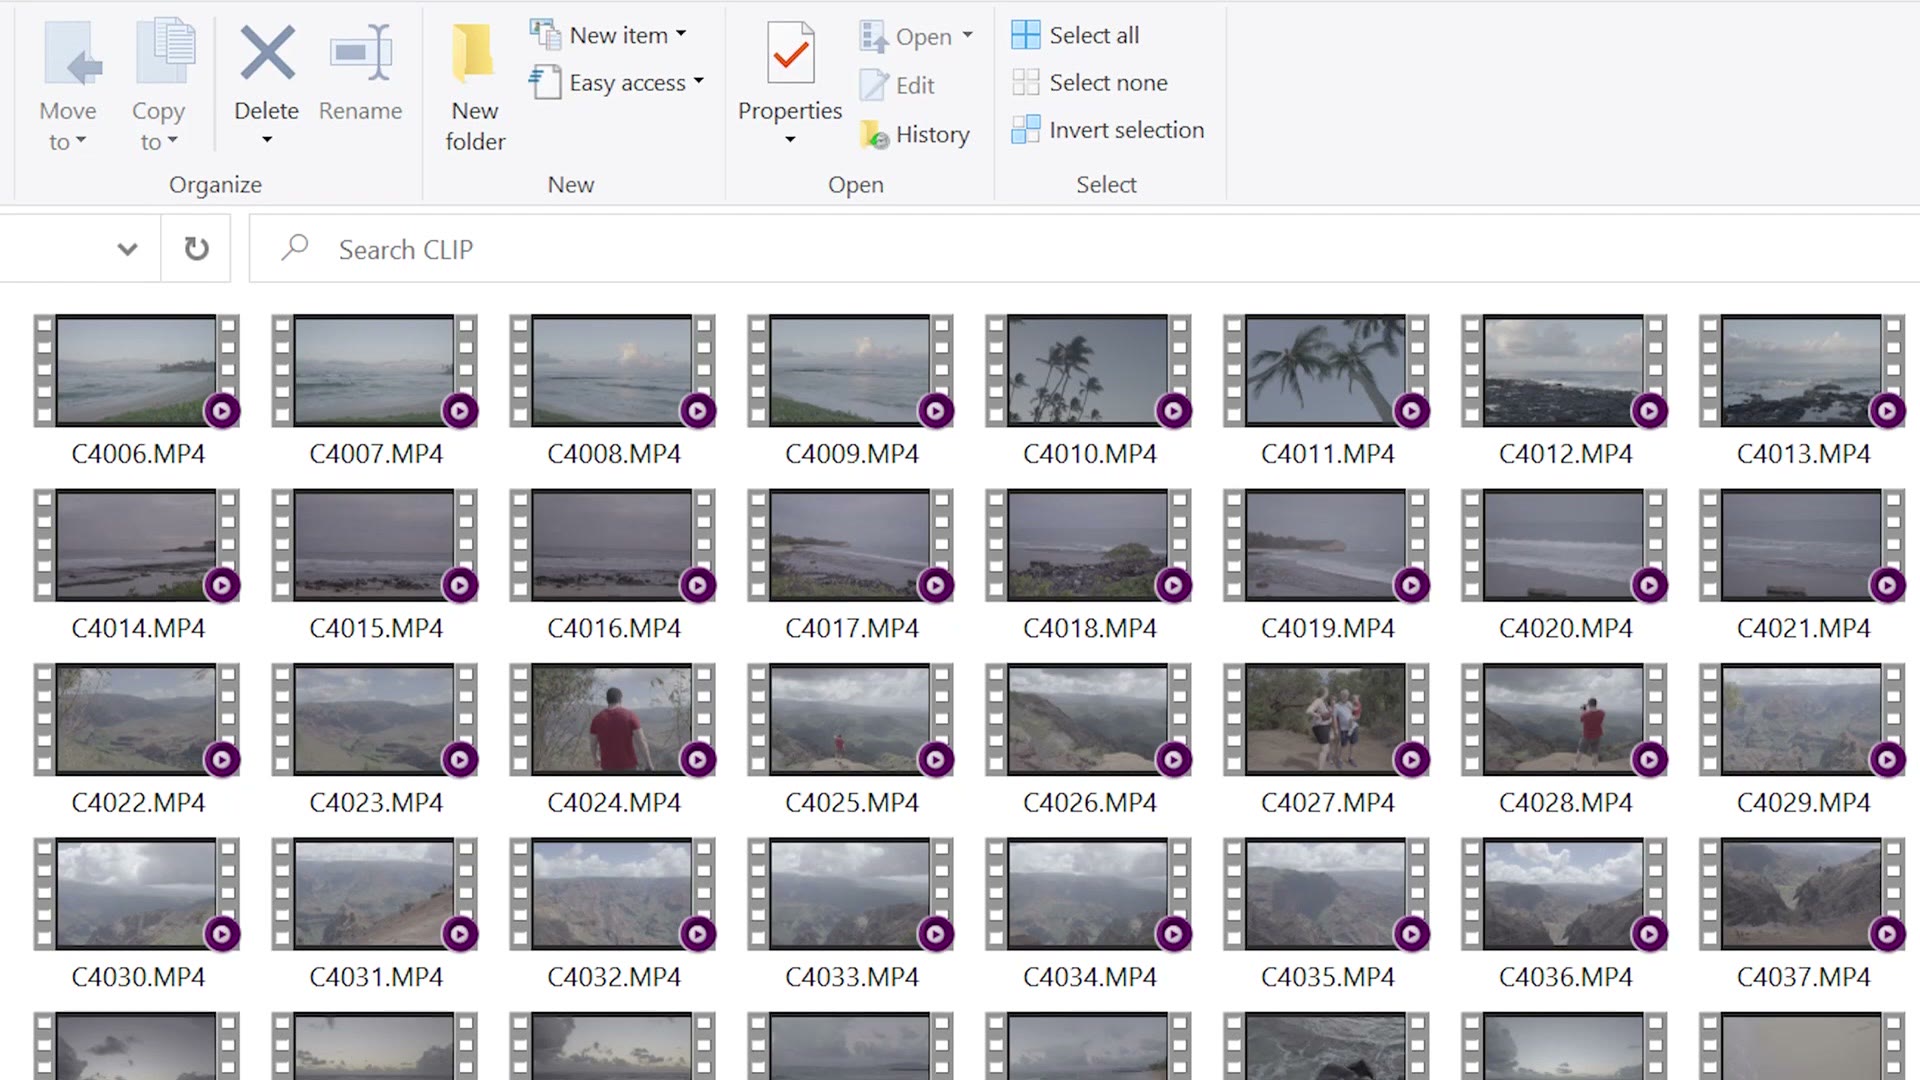
Task: Open the Copy to dropdown arrow
Action: point(173,140)
